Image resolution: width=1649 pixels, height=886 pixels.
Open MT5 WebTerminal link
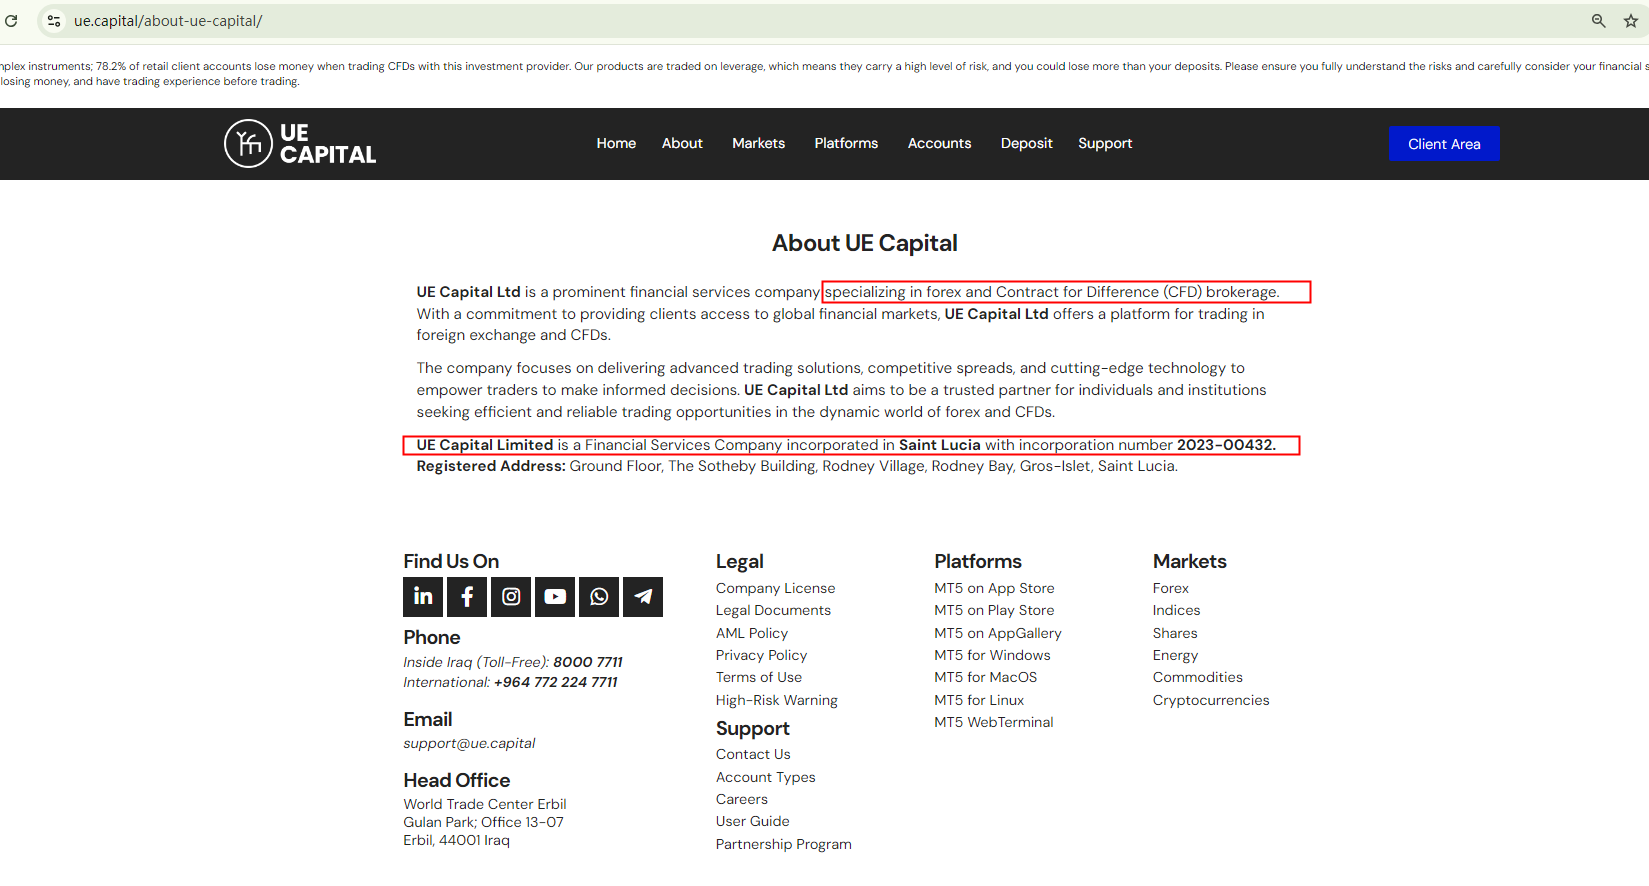993,723
